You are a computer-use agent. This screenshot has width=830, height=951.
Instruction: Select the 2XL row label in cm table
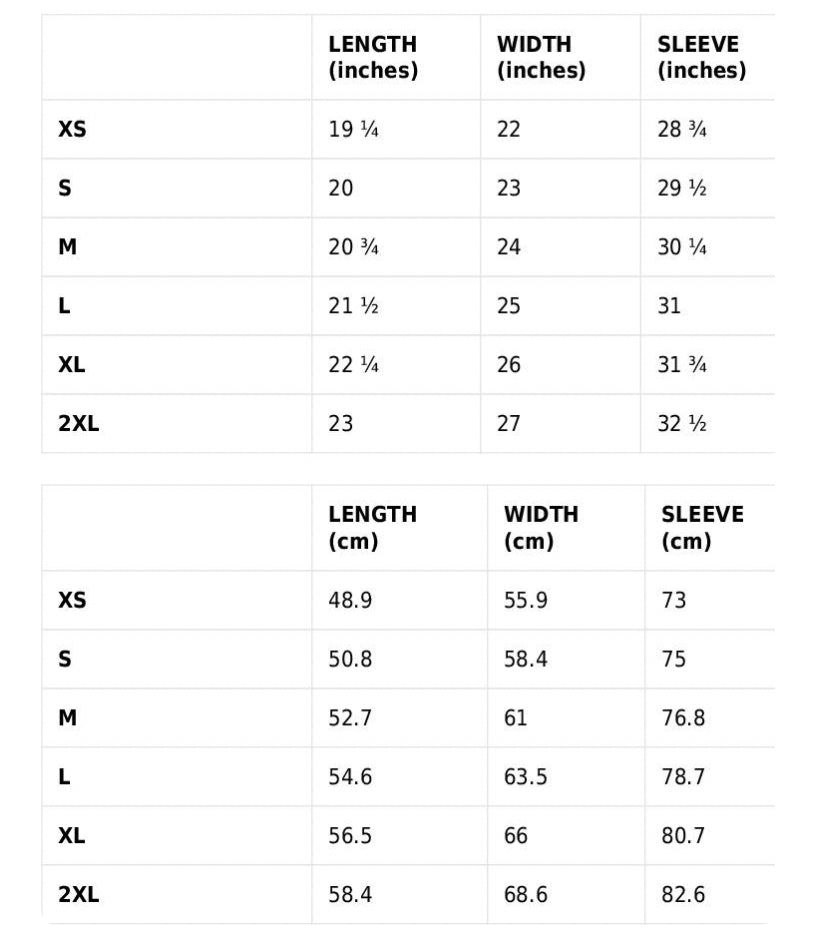click(79, 894)
